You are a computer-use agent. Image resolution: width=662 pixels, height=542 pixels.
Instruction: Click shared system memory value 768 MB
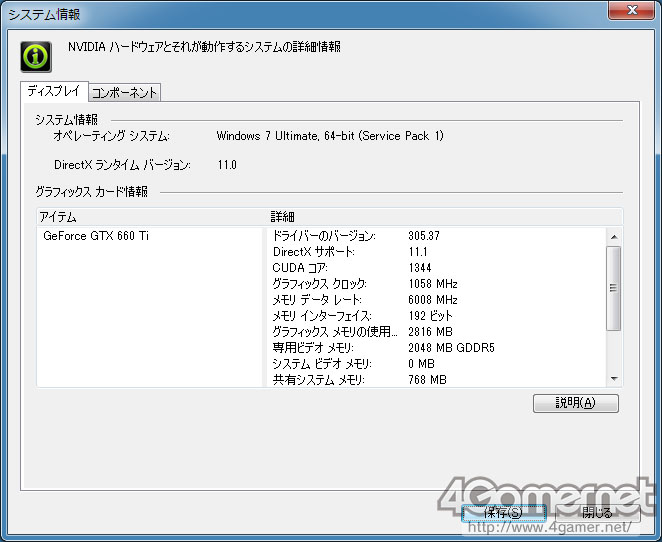427,380
